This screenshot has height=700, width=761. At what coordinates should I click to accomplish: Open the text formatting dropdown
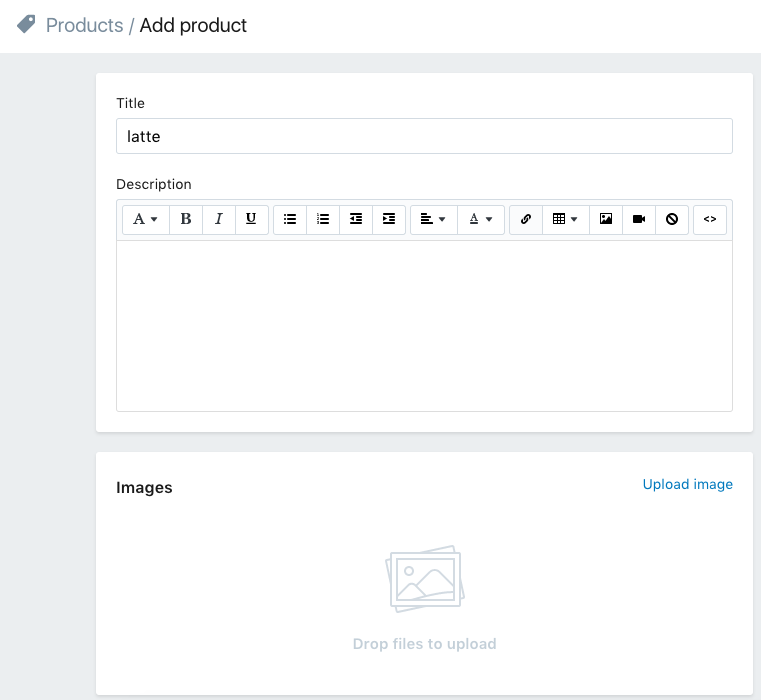pyautogui.click(x=146, y=219)
